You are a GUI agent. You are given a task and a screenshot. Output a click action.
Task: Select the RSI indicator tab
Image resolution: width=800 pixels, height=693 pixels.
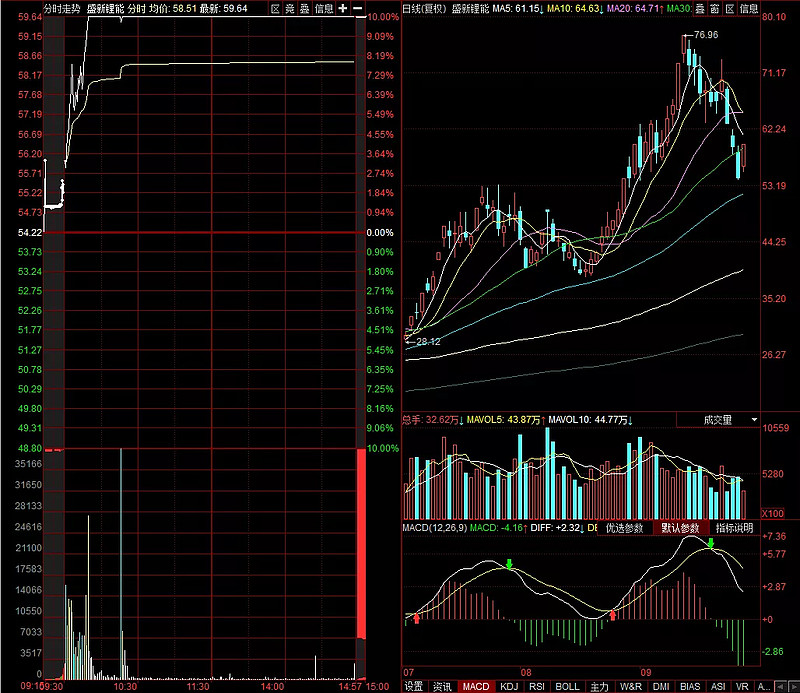pos(537,686)
